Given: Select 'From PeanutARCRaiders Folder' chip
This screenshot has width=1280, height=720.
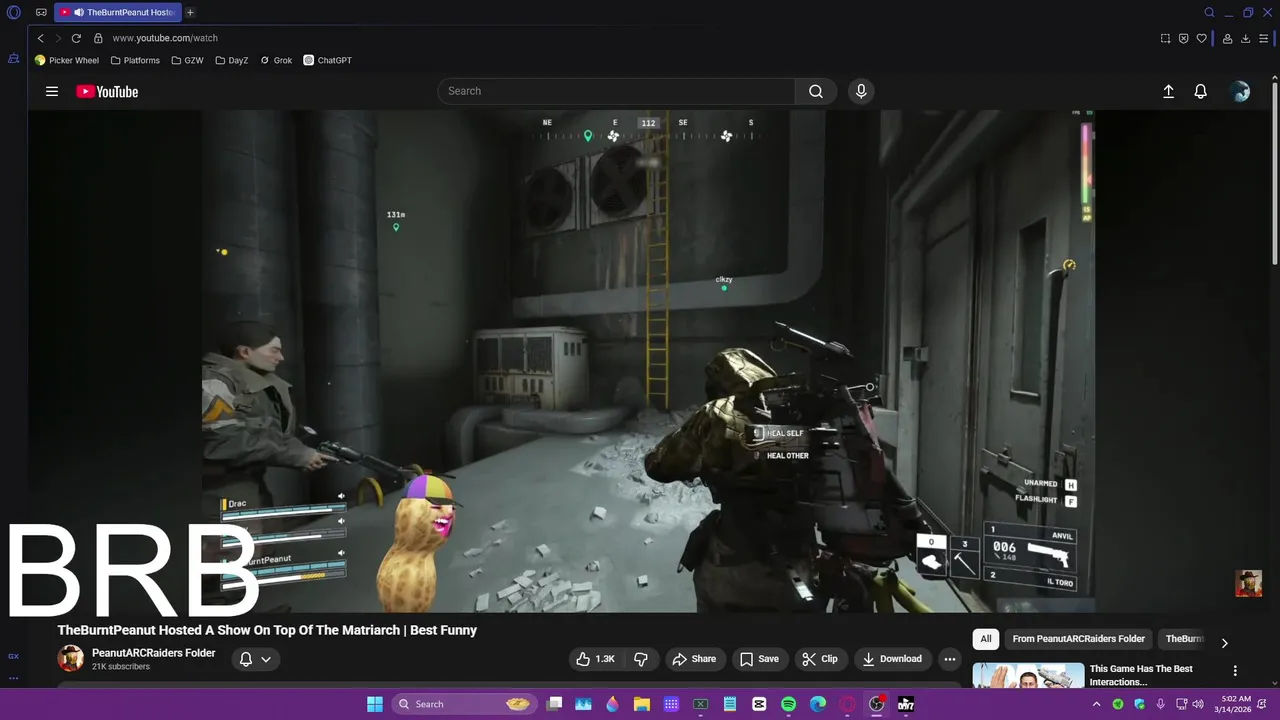Looking at the screenshot, I should click(x=1078, y=639).
